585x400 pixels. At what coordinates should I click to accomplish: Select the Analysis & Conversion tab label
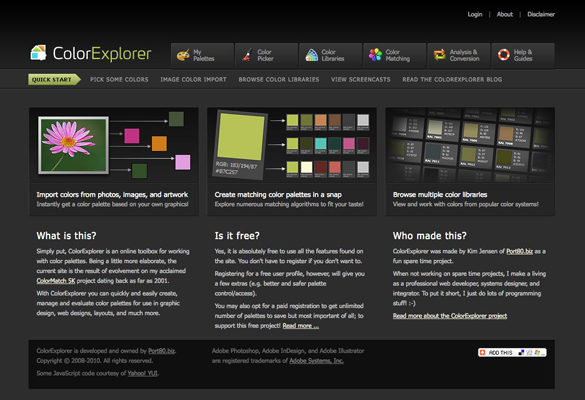click(464, 55)
